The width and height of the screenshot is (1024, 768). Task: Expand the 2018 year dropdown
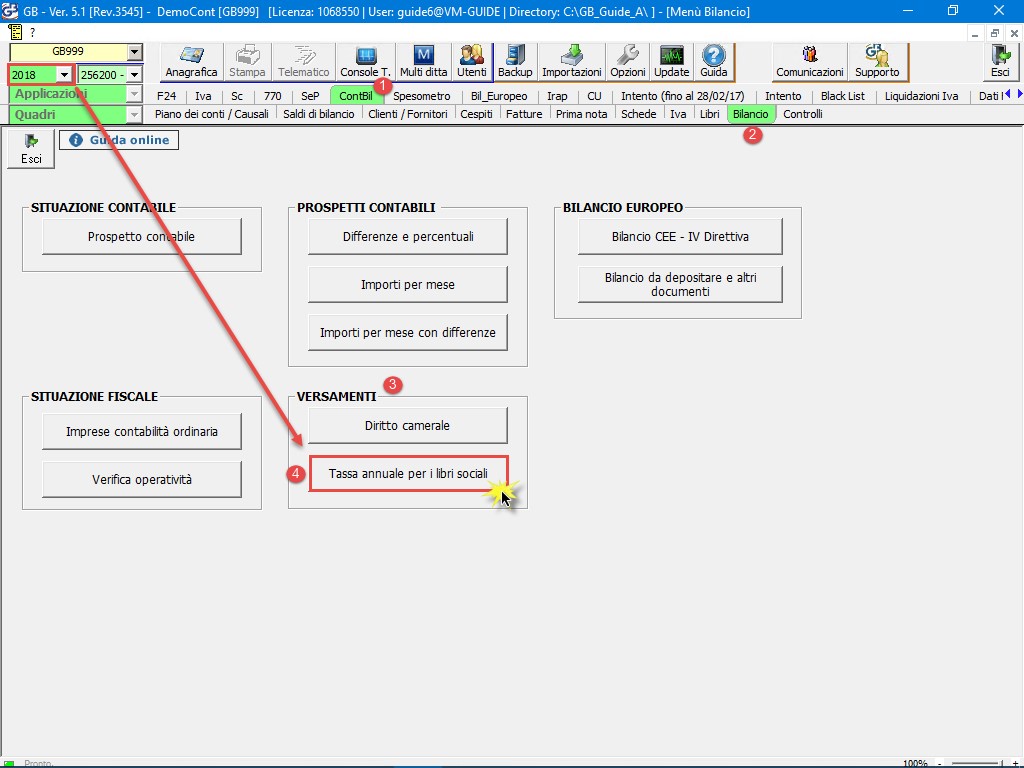pos(64,75)
